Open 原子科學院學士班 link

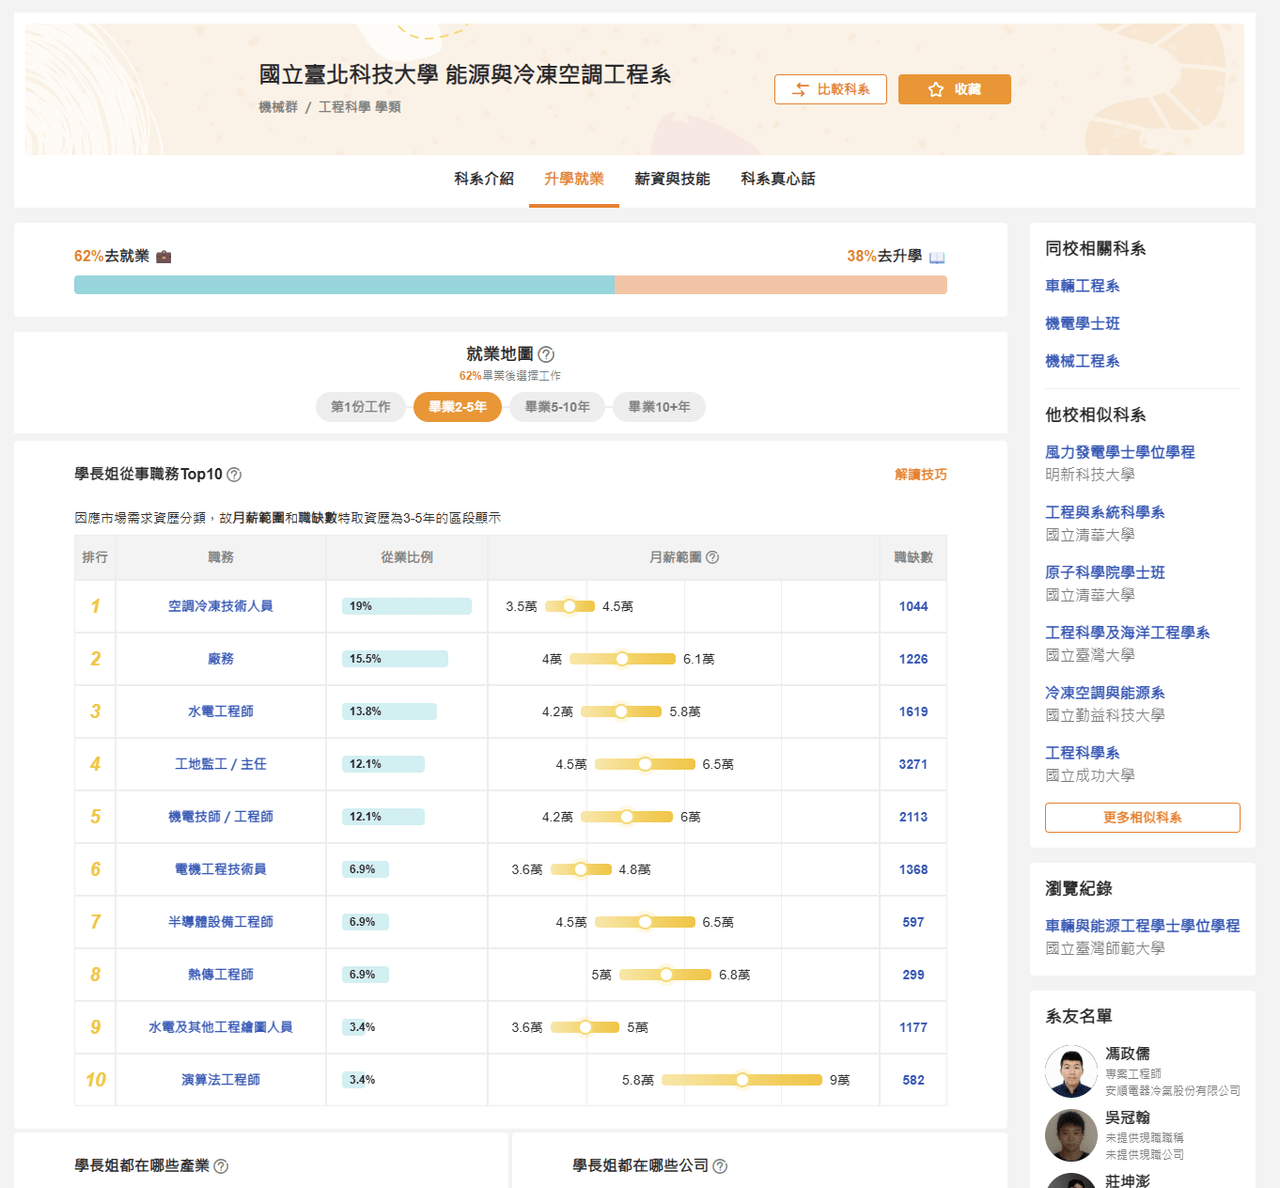pos(1105,572)
